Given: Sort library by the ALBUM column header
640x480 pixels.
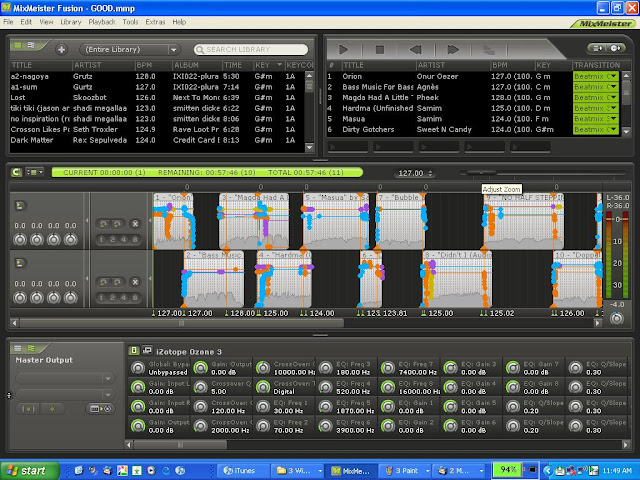Looking at the screenshot, I should tap(197, 65).
